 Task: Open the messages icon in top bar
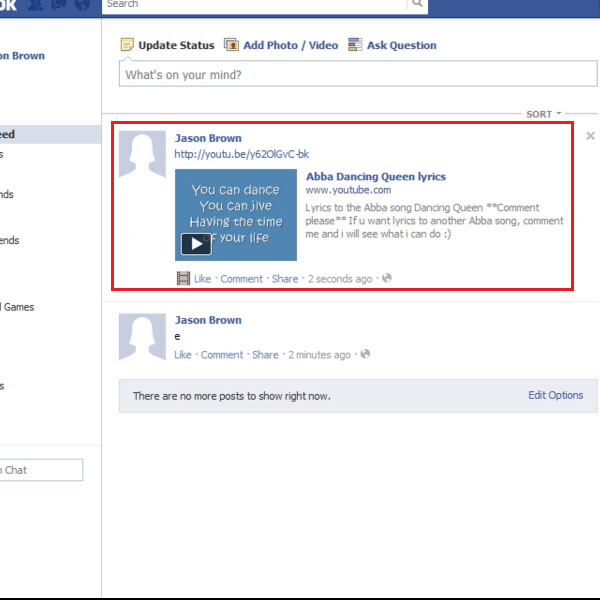(59, 5)
